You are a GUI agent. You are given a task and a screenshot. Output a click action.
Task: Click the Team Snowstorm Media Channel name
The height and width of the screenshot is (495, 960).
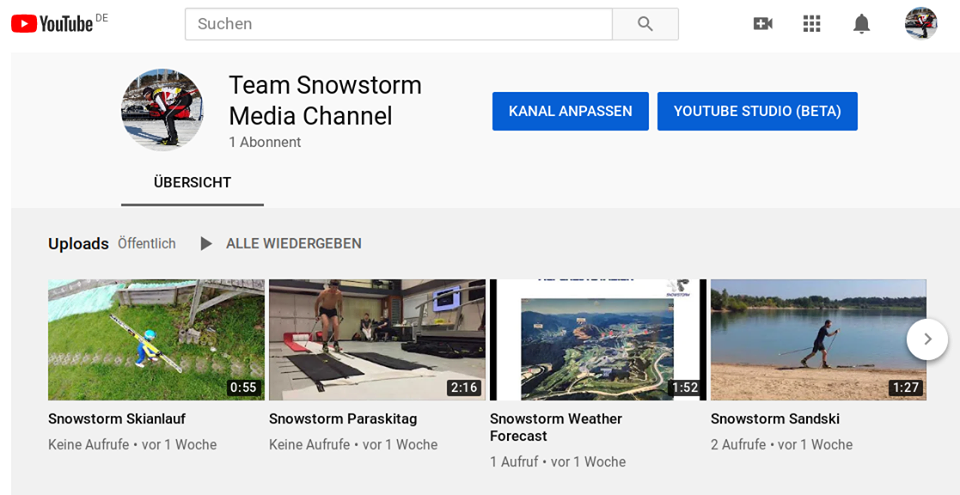coord(325,100)
